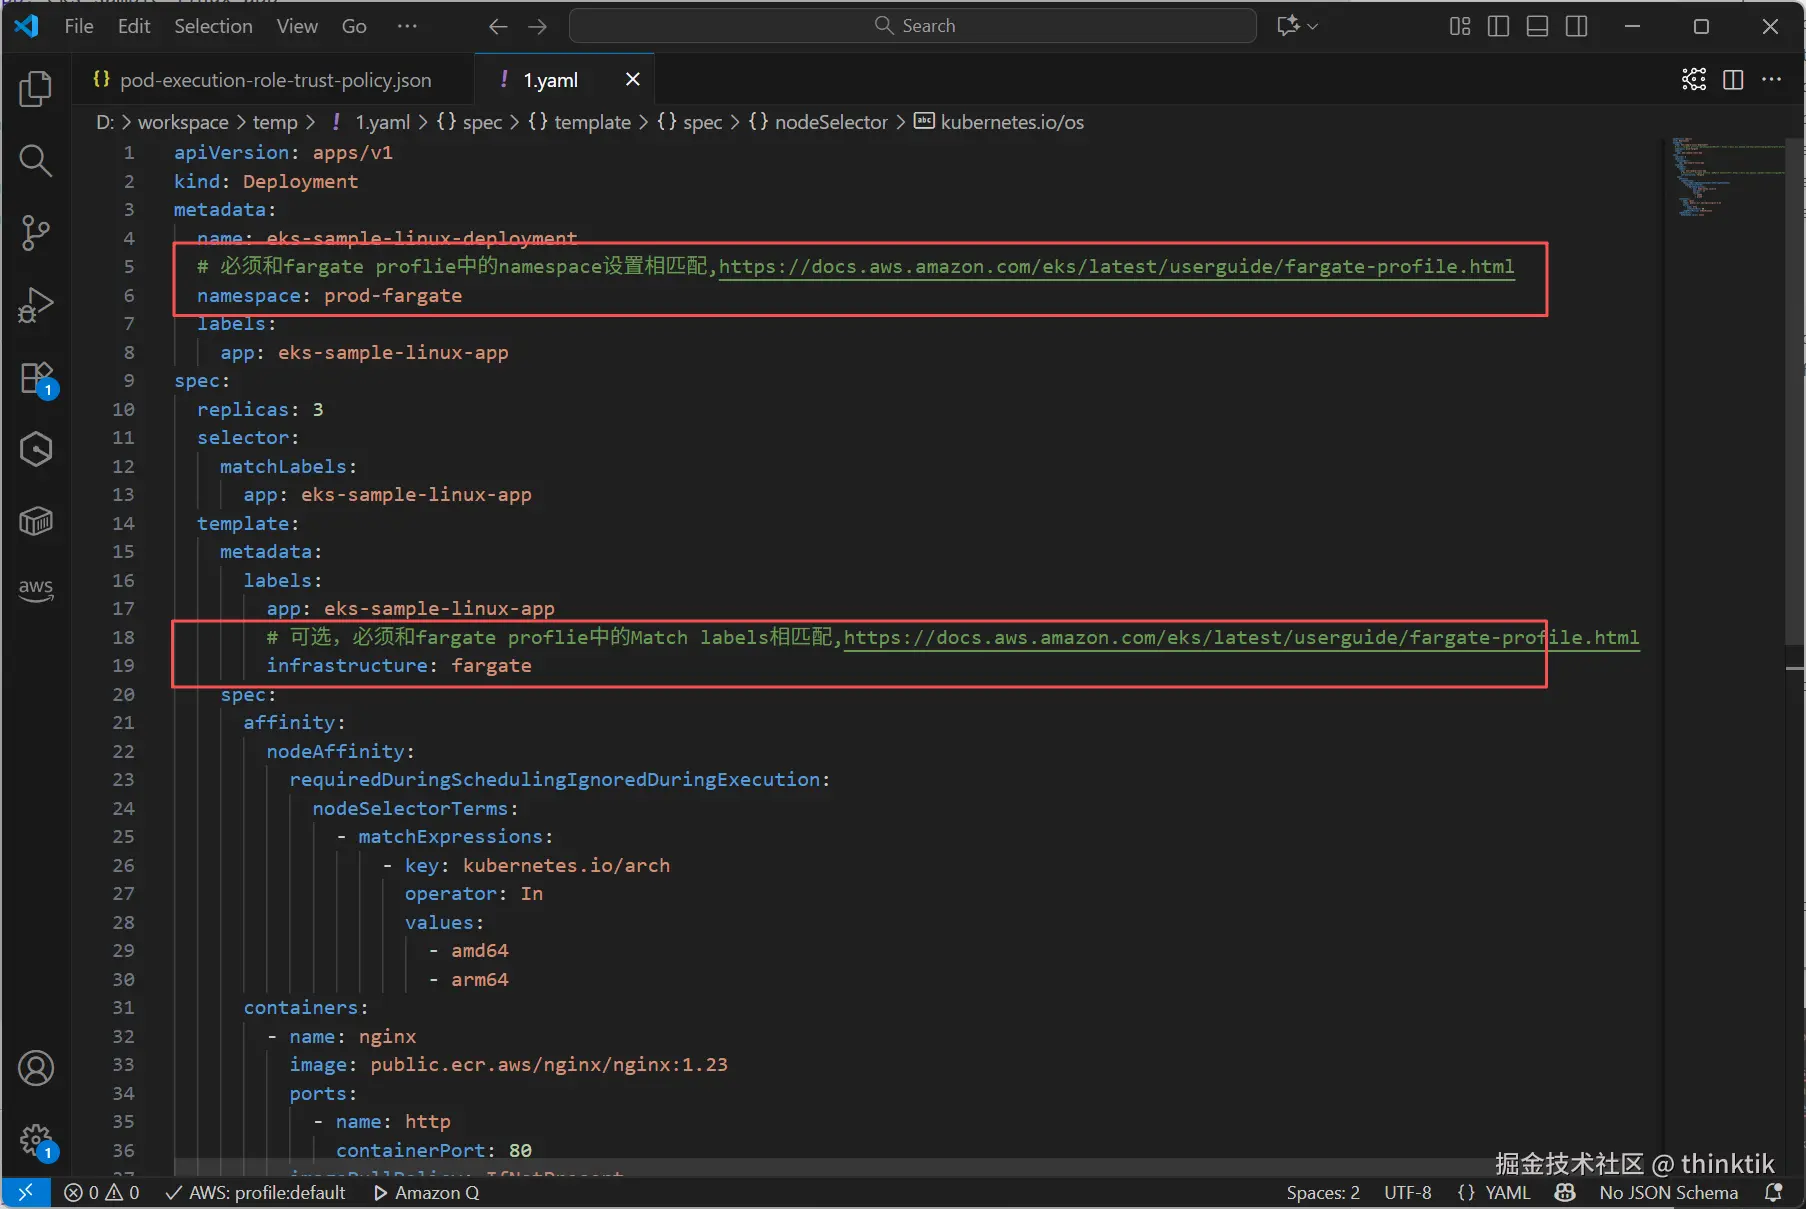1806x1209 pixels.
Task: Open the Manage settings gear
Action: [x=36, y=1140]
